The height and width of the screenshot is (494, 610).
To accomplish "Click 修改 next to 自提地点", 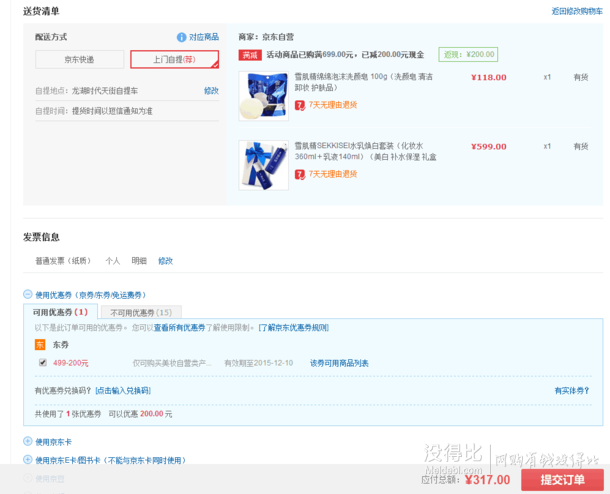I will click(211, 91).
